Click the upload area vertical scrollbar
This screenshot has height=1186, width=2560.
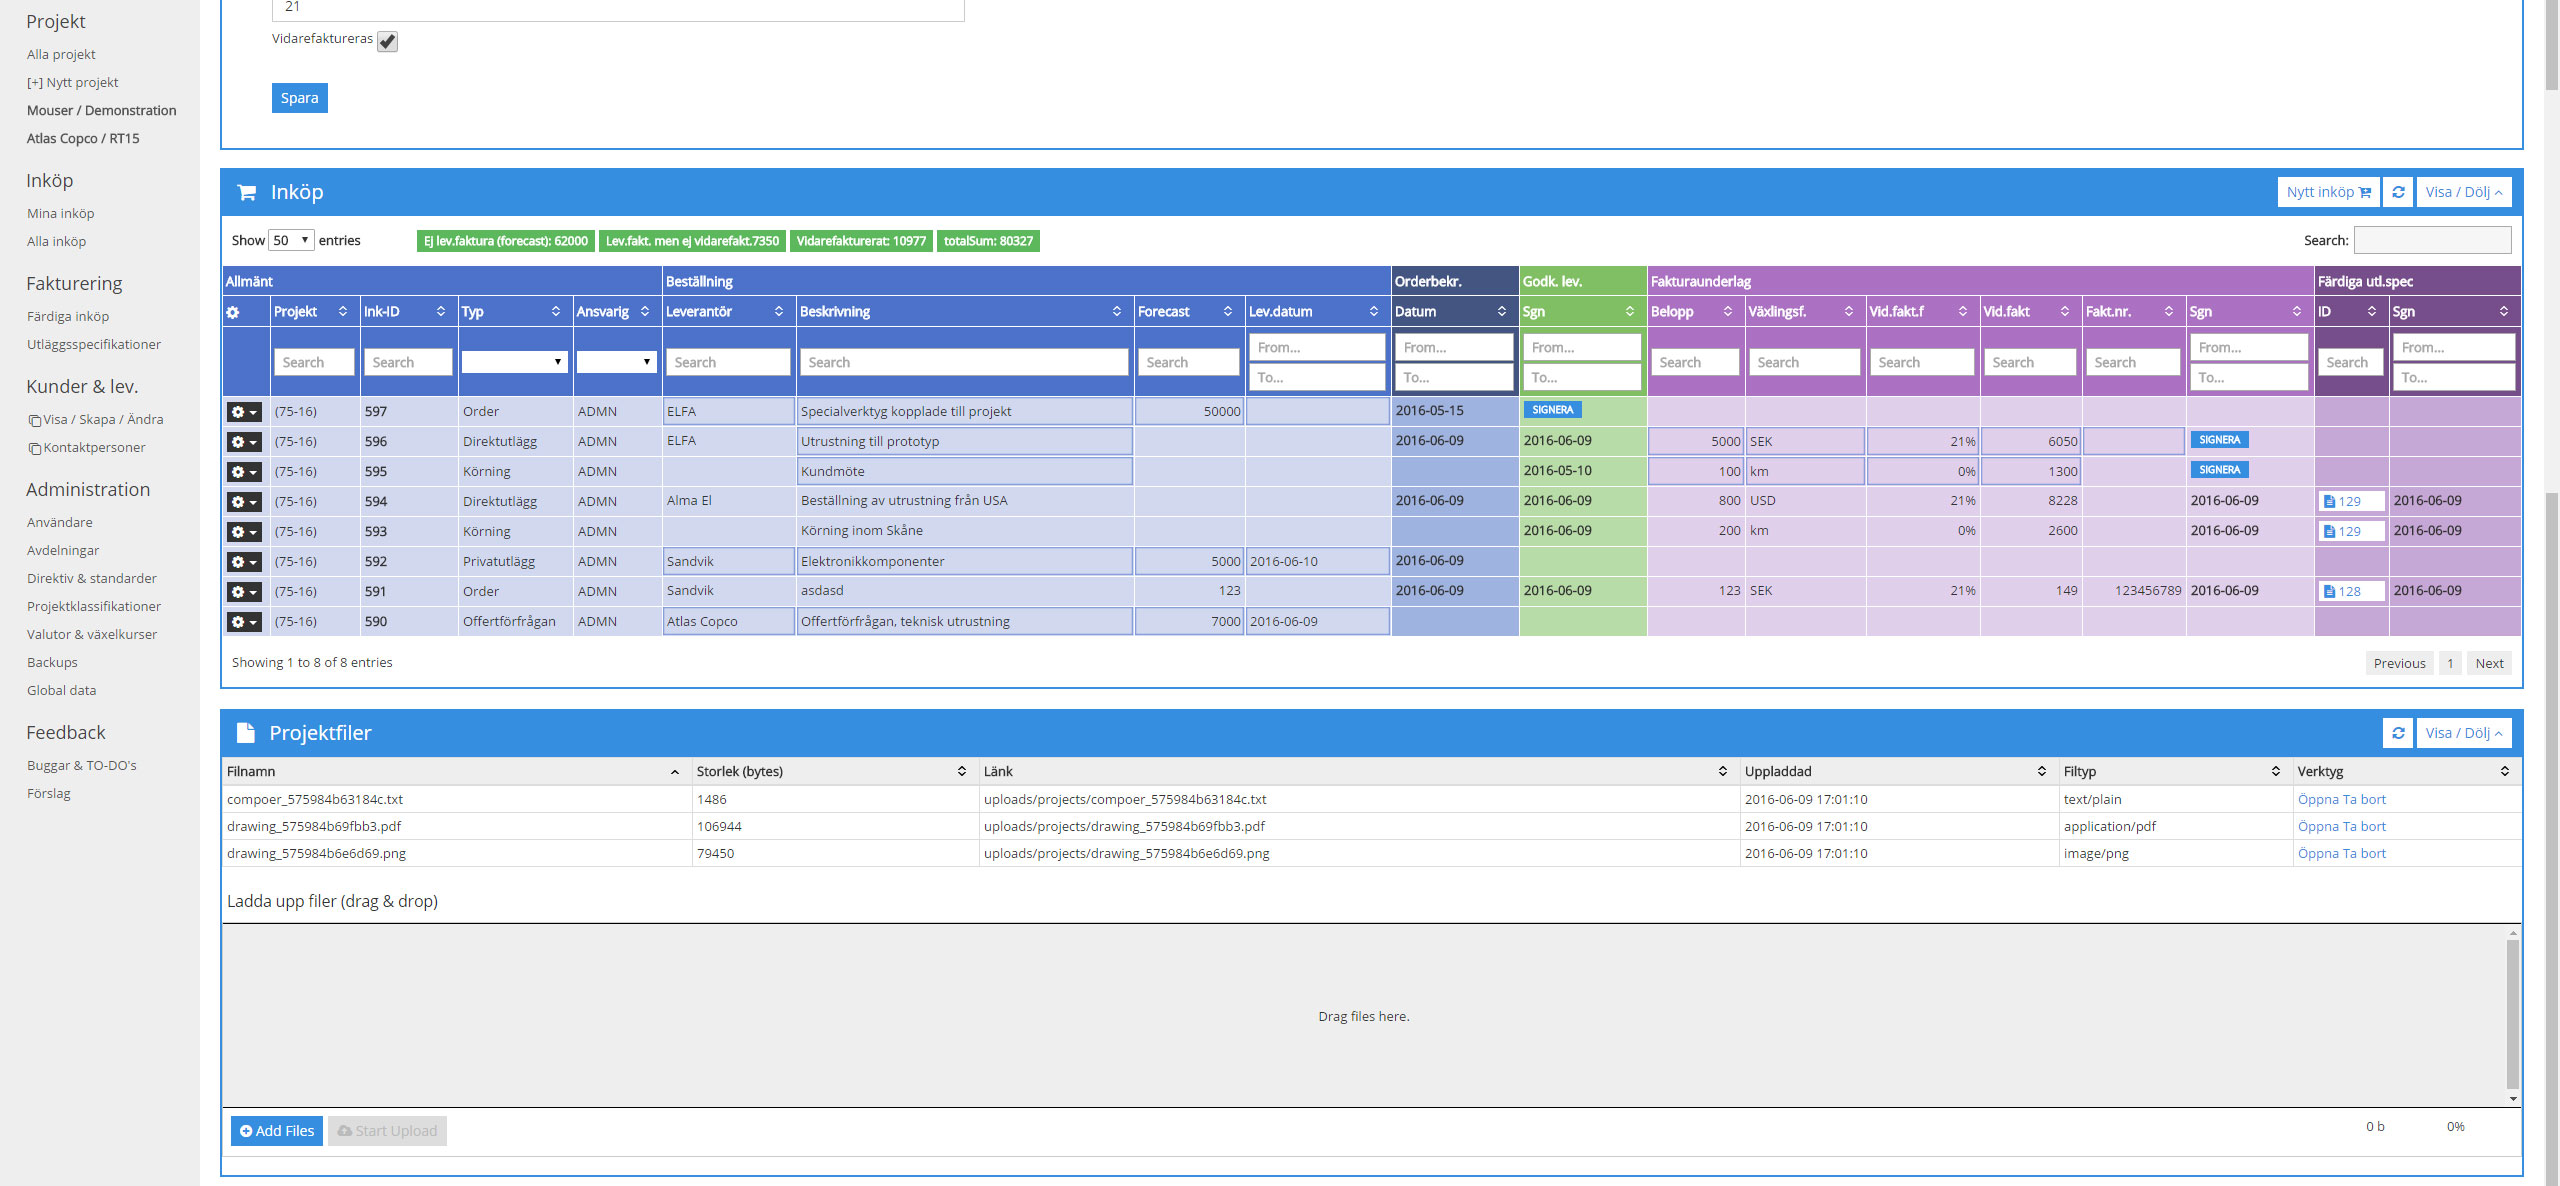[x=2512, y=1015]
